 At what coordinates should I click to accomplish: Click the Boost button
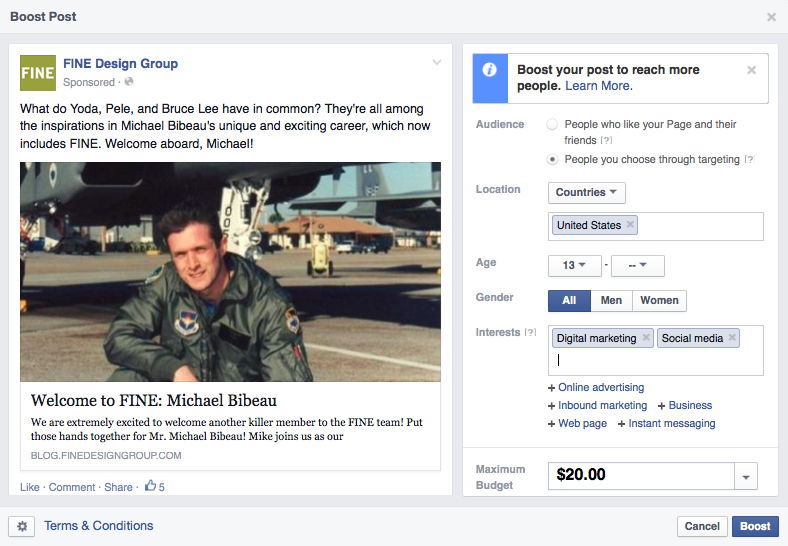tap(755, 526)
